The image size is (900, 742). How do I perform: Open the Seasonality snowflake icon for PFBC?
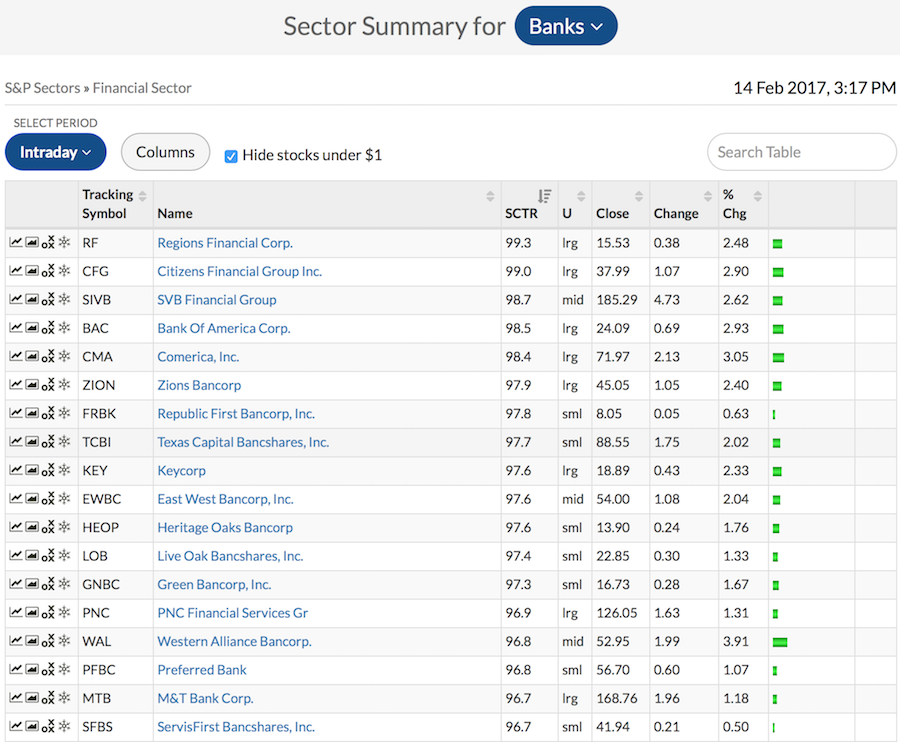pyautogui.click(x=64, y=669)
